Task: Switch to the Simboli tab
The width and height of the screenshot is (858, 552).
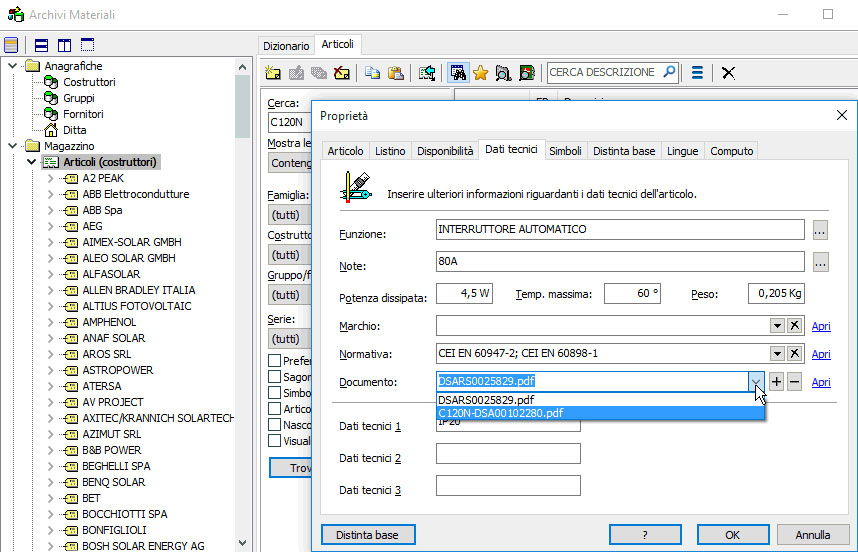Action: (565, 151)
